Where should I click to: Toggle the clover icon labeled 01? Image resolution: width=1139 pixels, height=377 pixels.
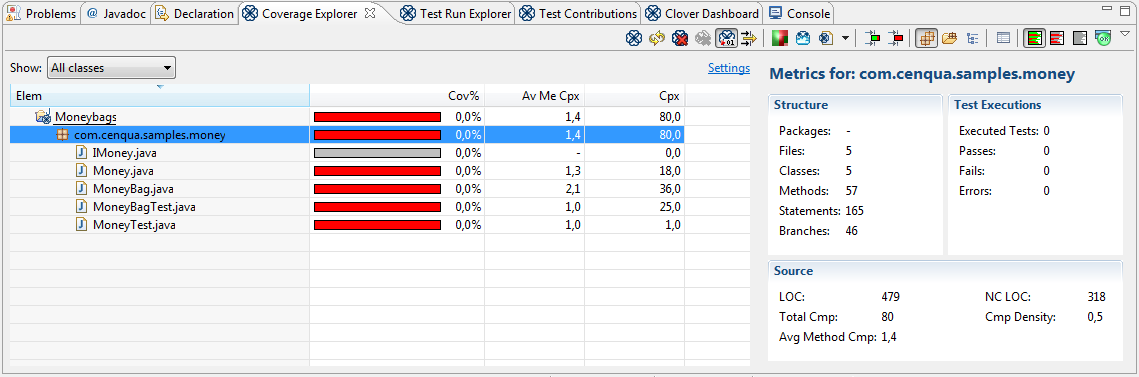pos(726,38)
